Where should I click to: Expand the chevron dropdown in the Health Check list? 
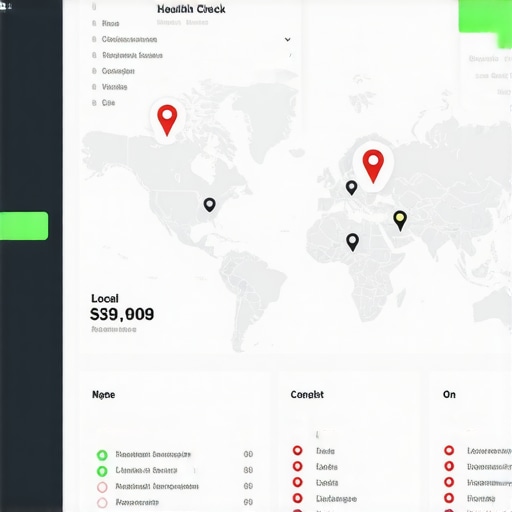pyautogui.click(x=287, y=39)
